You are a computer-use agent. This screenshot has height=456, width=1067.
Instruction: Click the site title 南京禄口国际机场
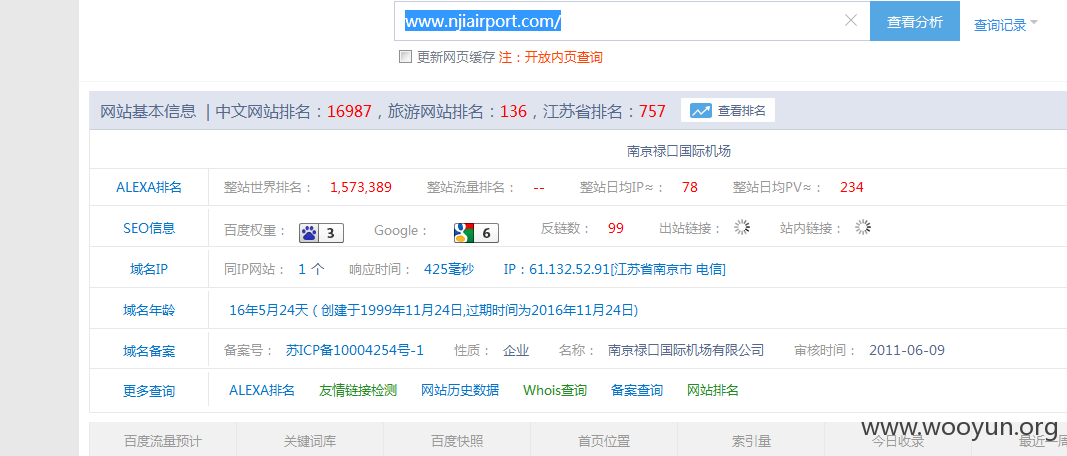(x=679, y=151)
